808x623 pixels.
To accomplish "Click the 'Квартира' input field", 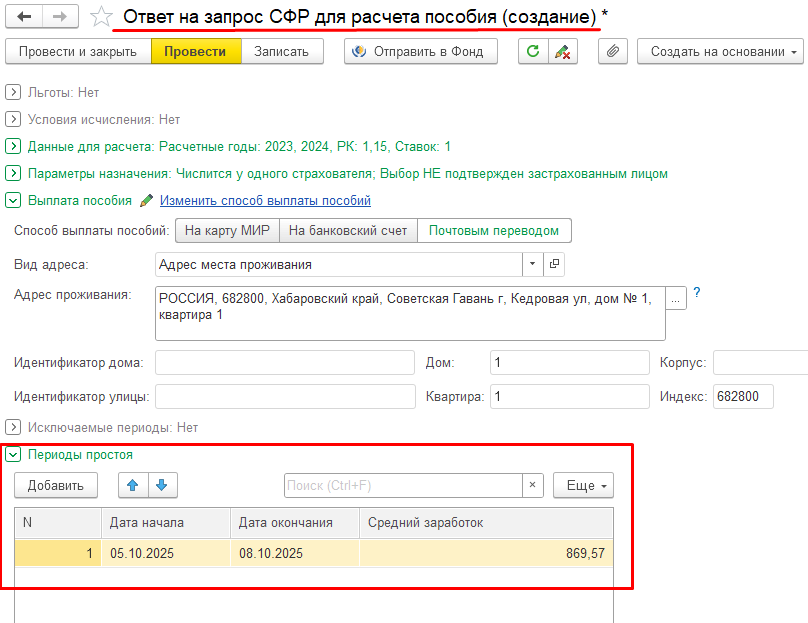I will tap(570, 397).
